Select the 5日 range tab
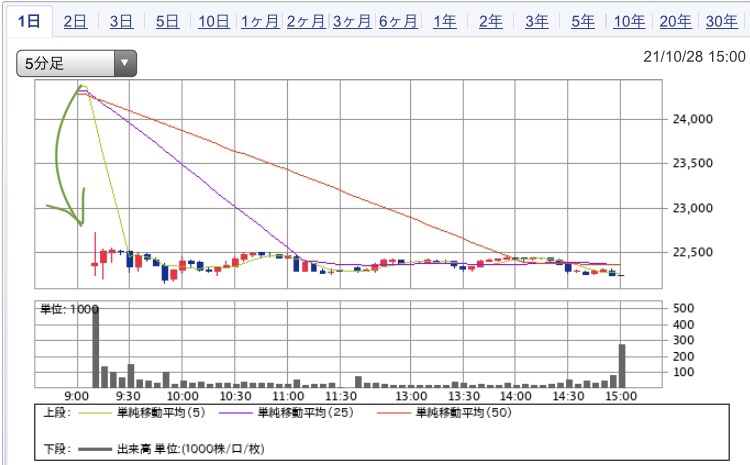 pyautogui.click(x=168, y=21)
